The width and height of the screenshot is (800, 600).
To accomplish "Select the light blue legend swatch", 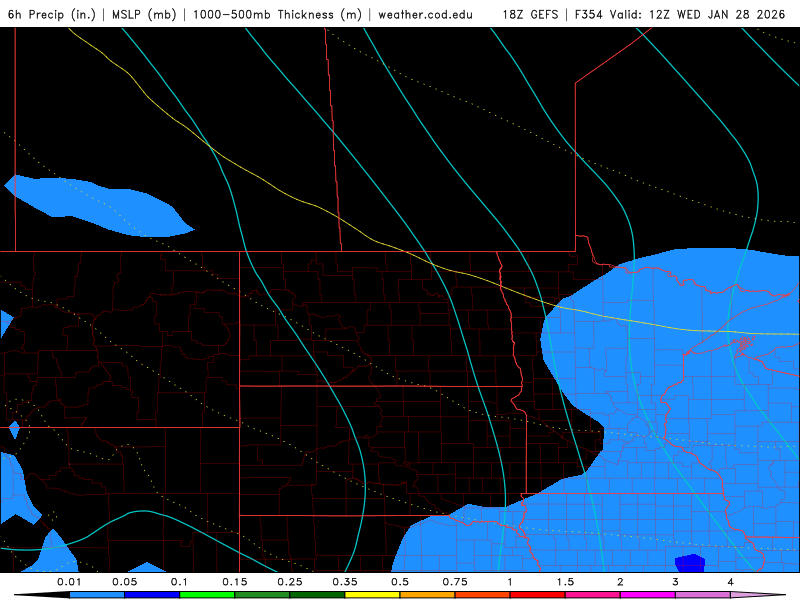I will coord(97,595).
